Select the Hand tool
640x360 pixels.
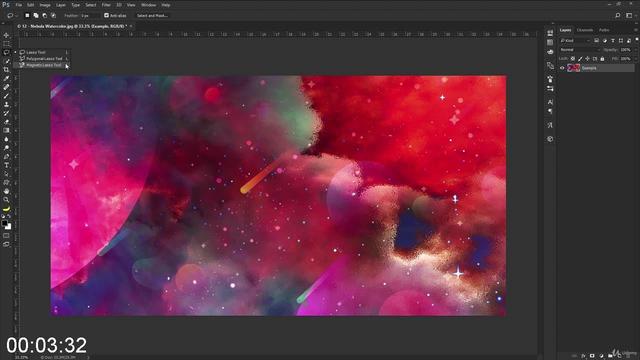tap(6, 191)
